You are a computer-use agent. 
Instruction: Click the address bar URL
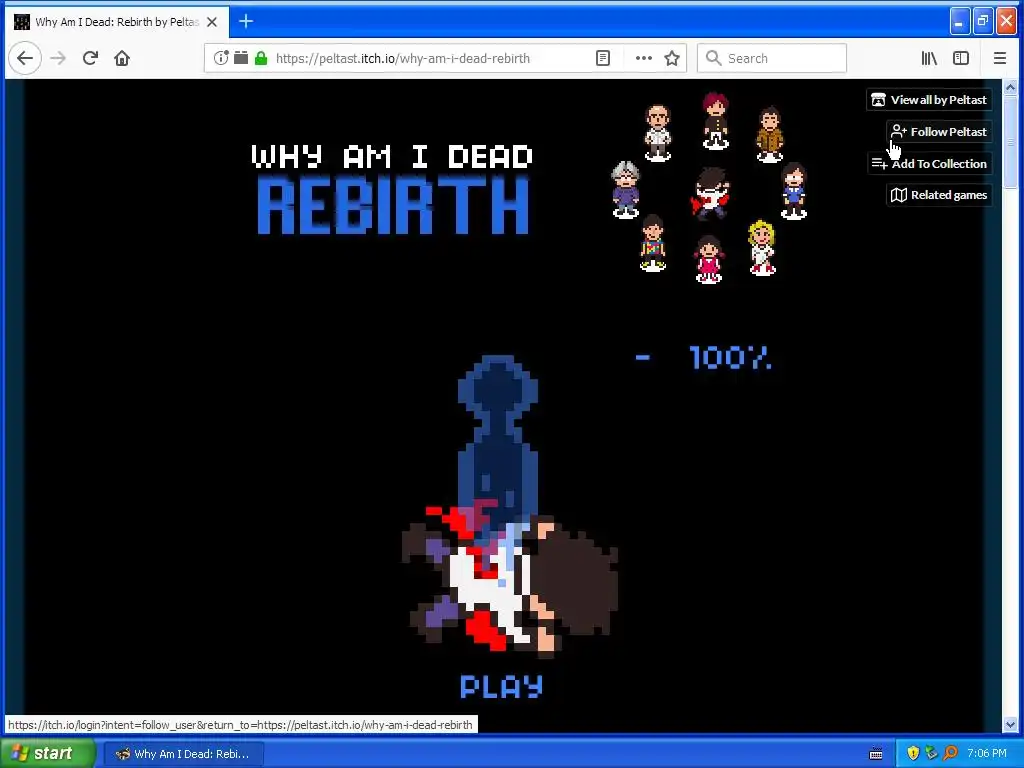click(x=402, y=58)
